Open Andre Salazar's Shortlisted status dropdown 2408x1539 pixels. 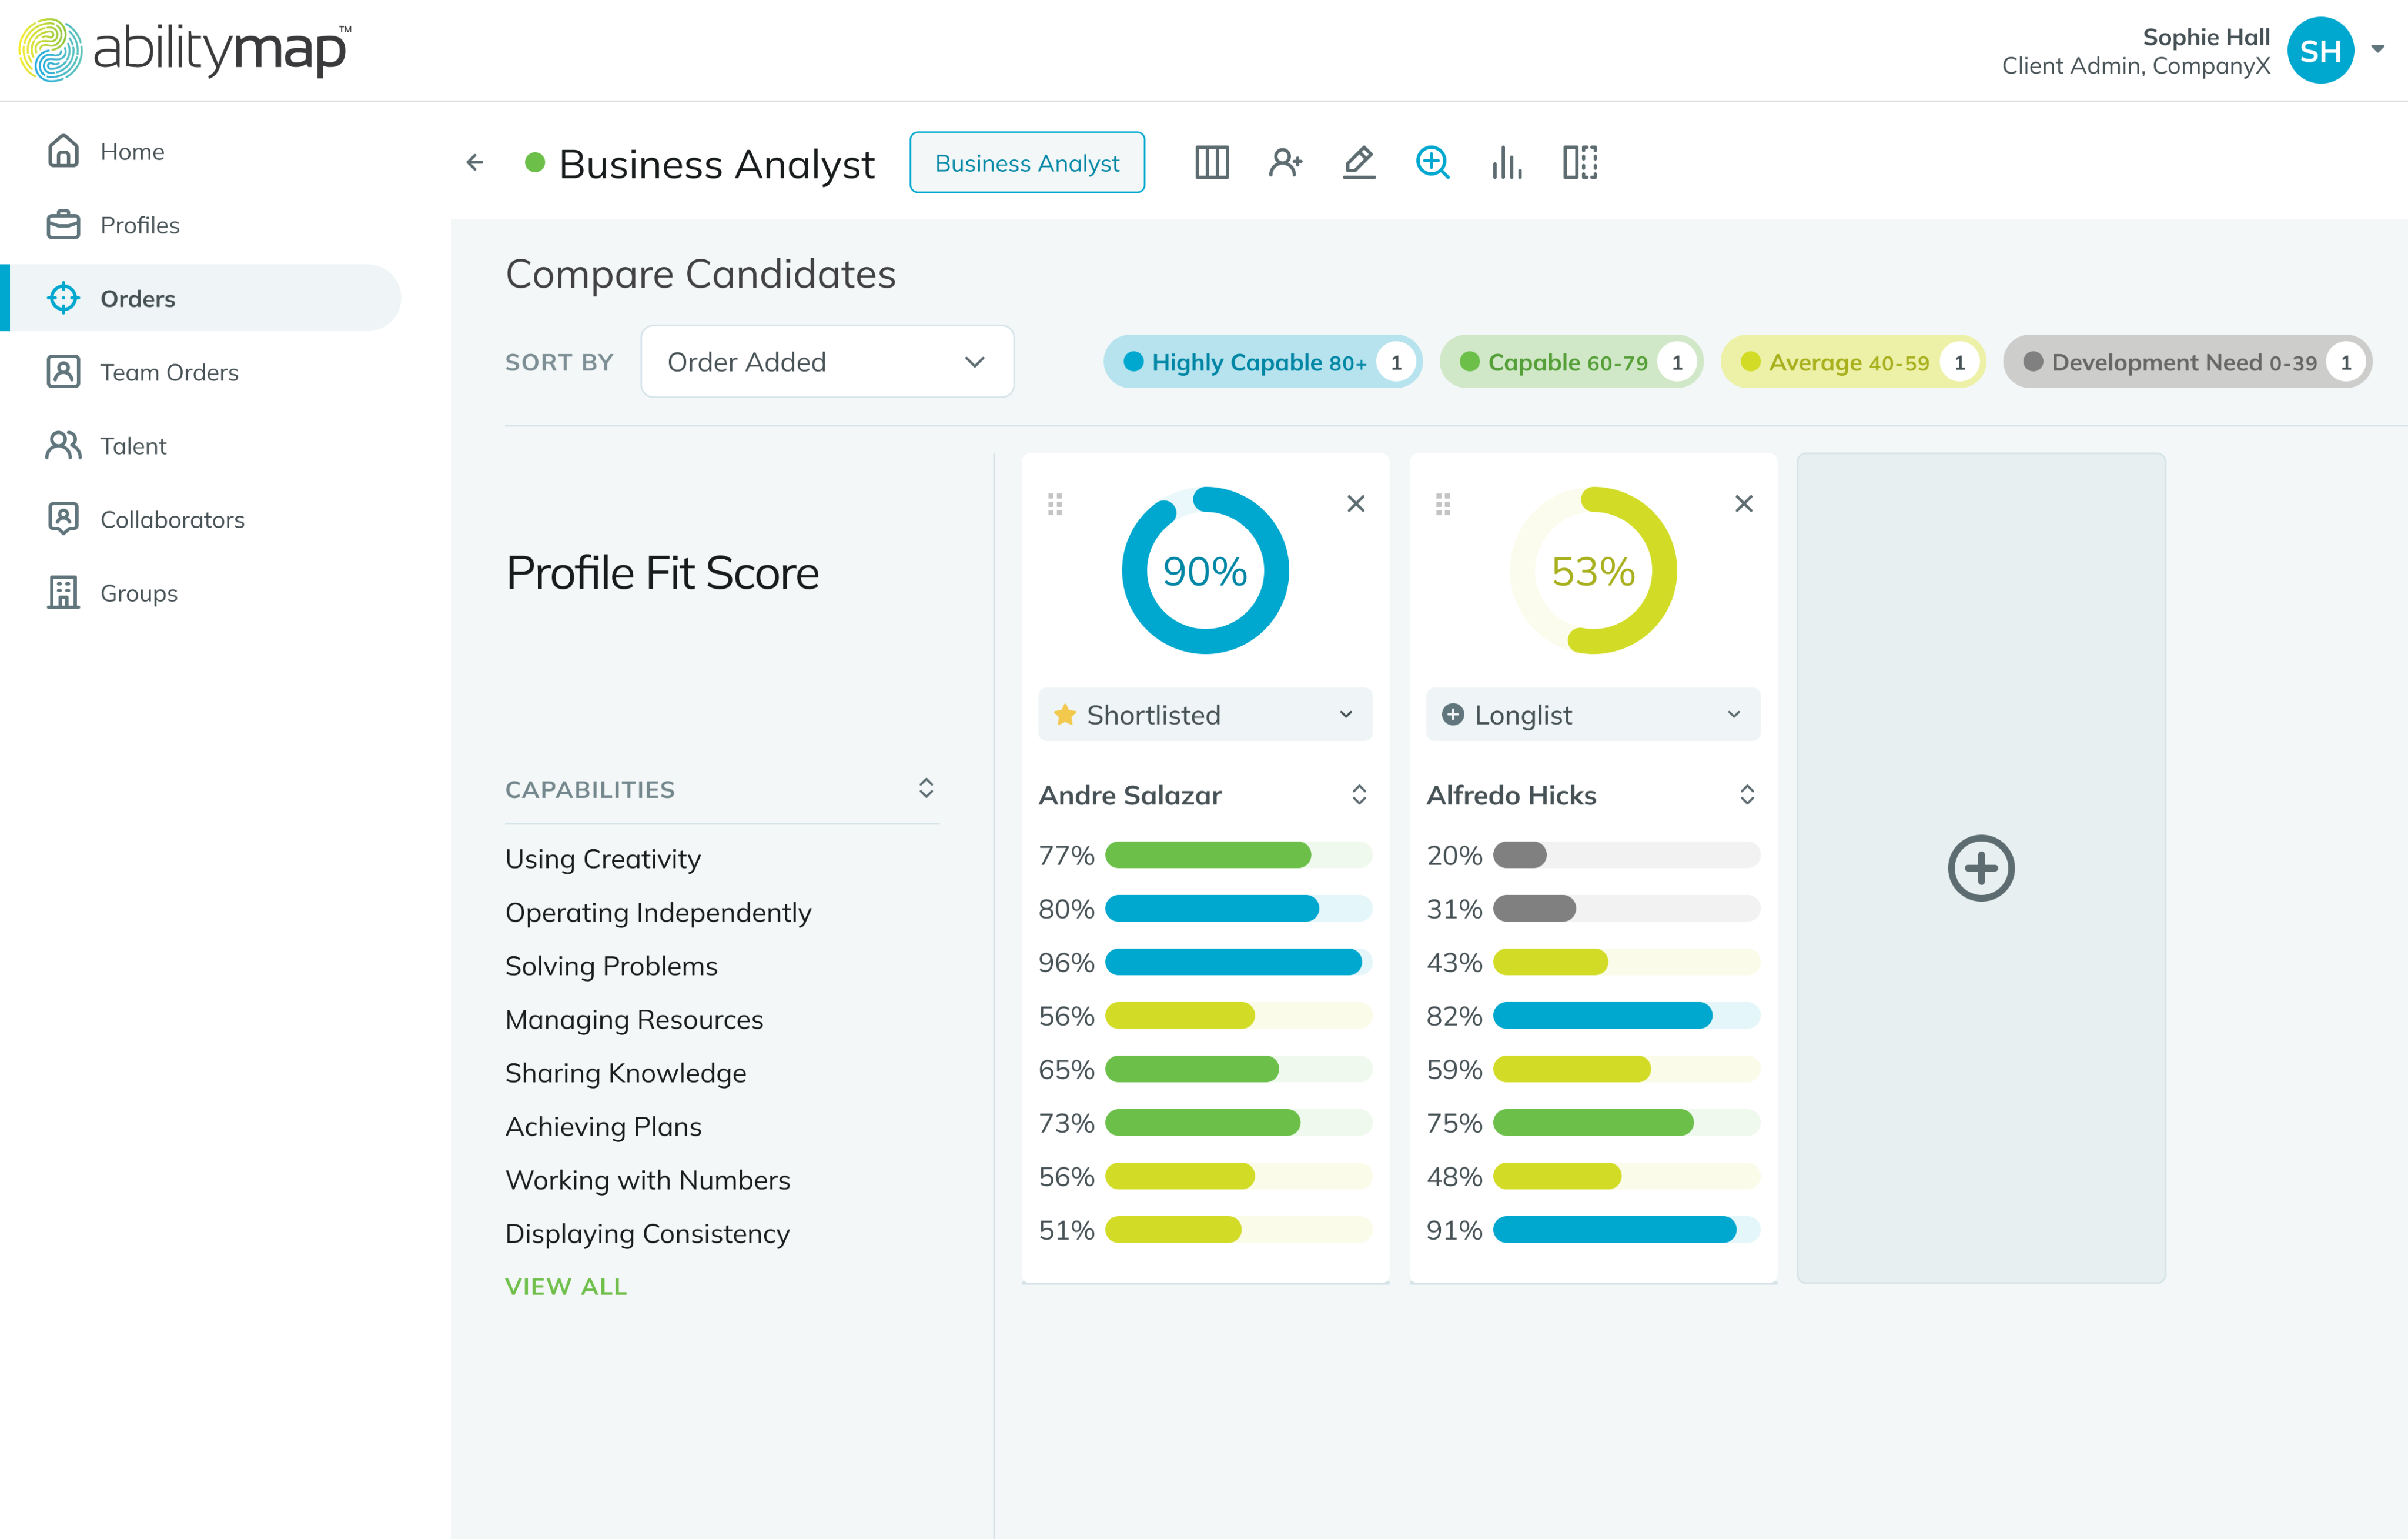[1204, 715]
